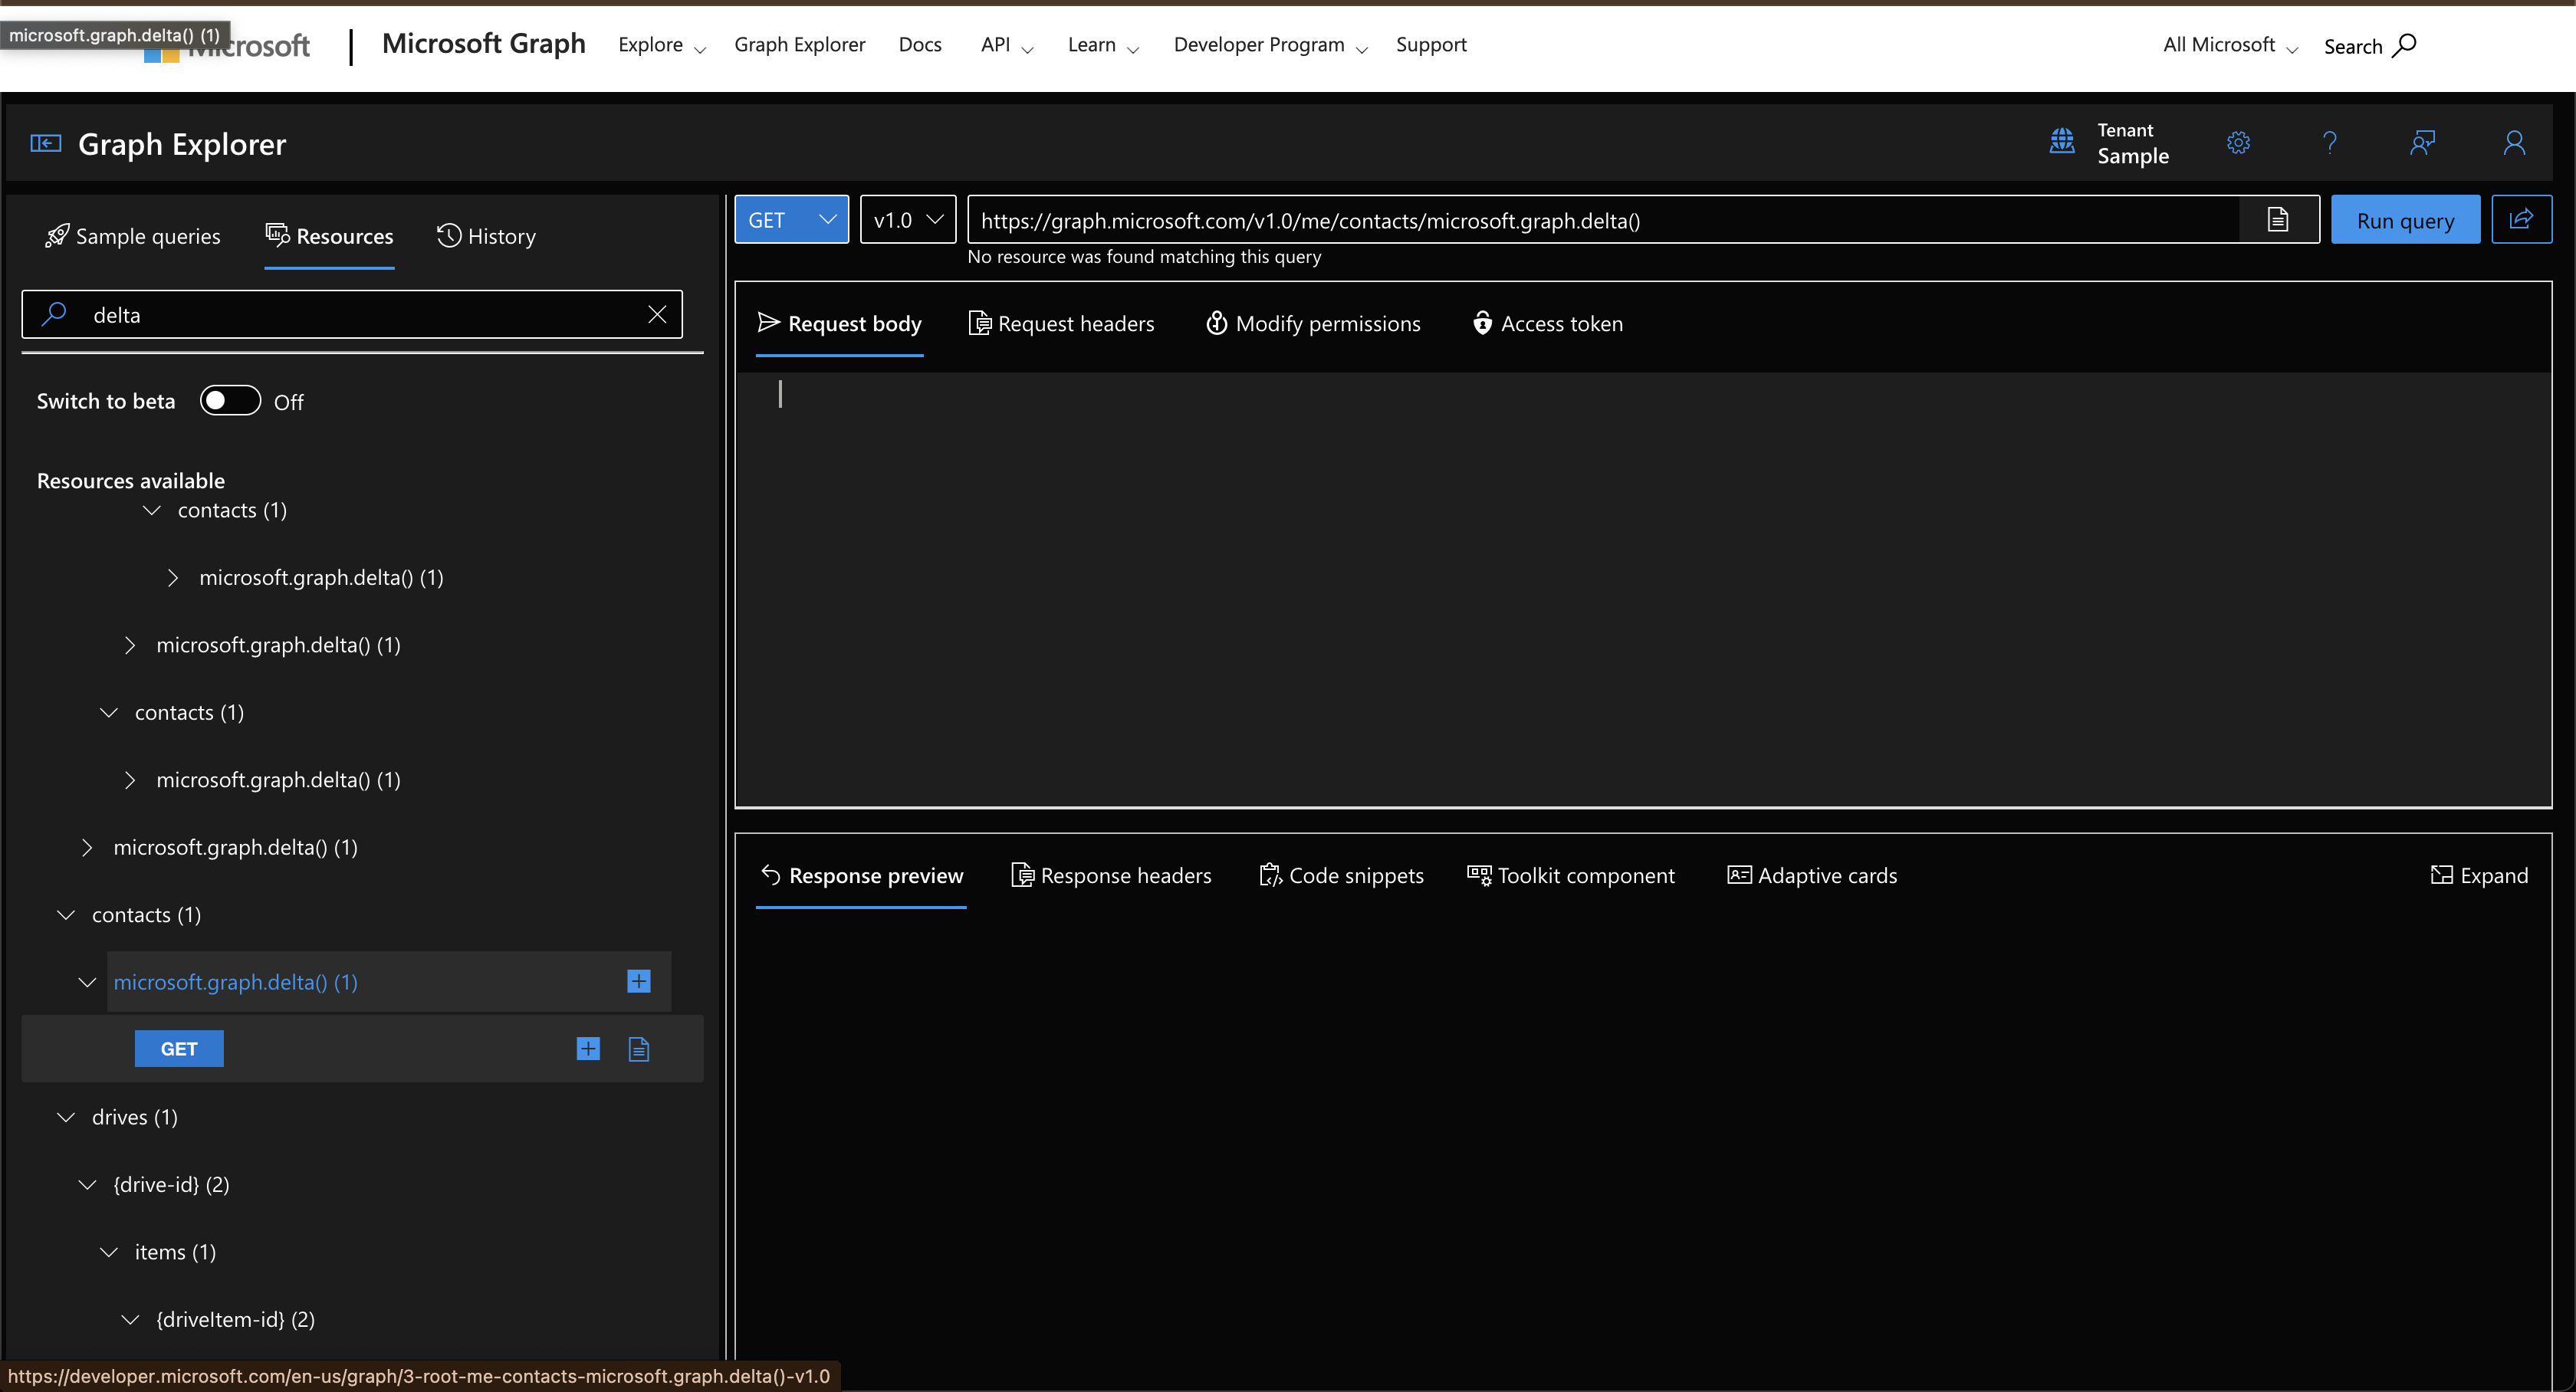This screenshot has width=2576, height=1392.
Task: Add GET request to collection plus icon
Action: pos(588,1048)
